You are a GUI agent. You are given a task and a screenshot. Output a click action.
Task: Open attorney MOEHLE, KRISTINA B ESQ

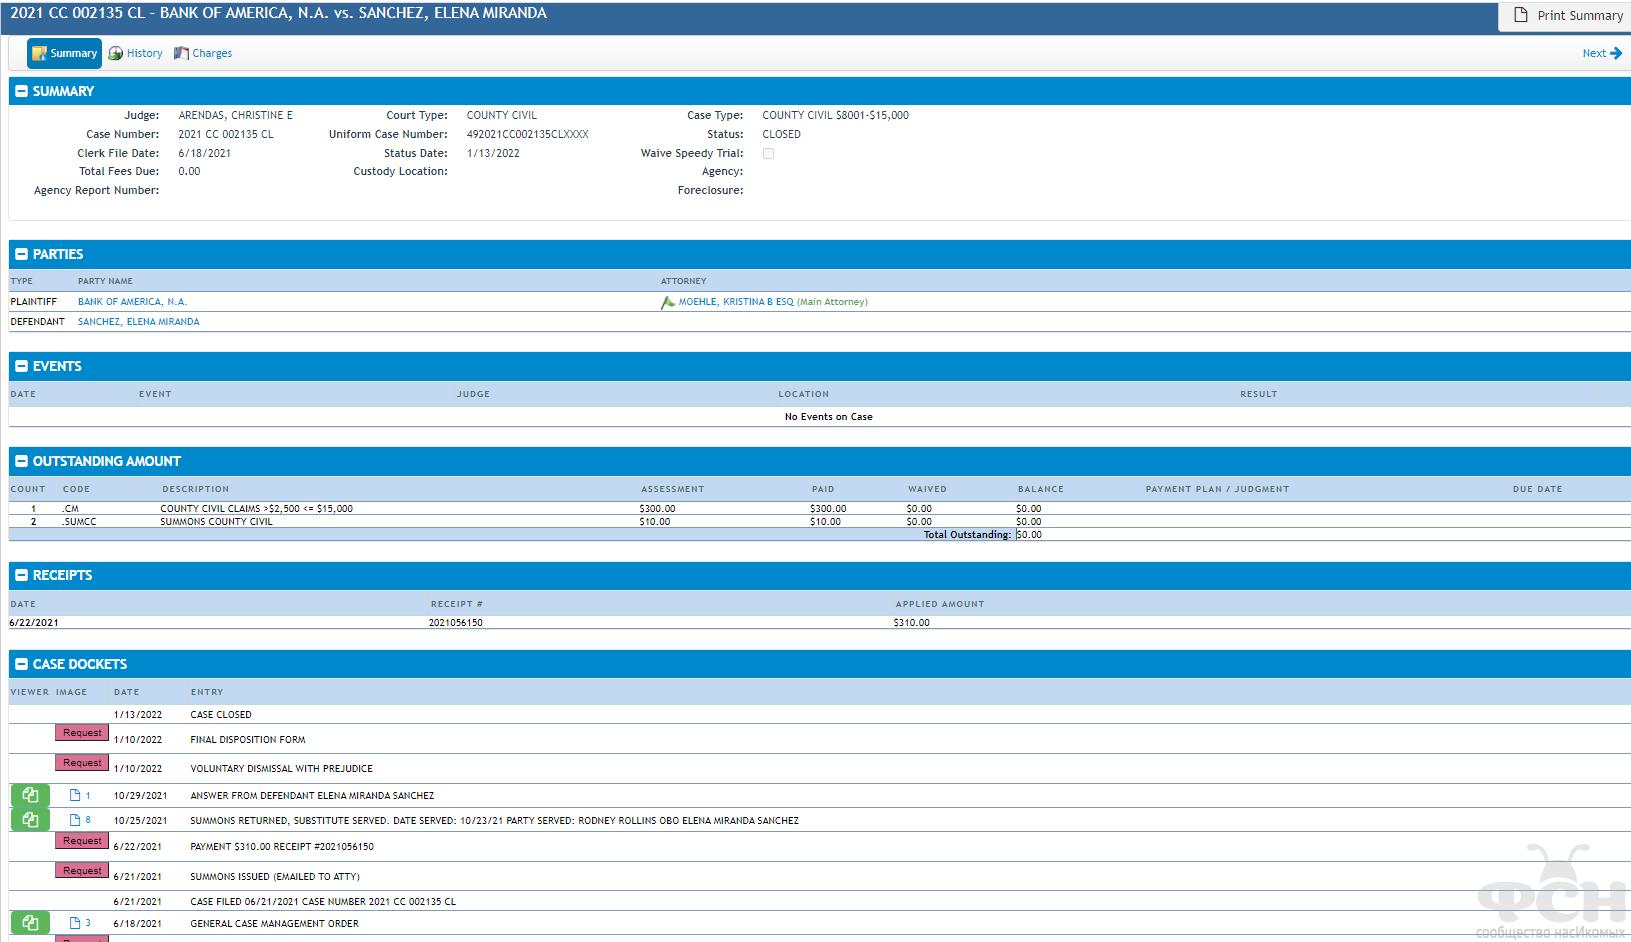tap(736, 301)
